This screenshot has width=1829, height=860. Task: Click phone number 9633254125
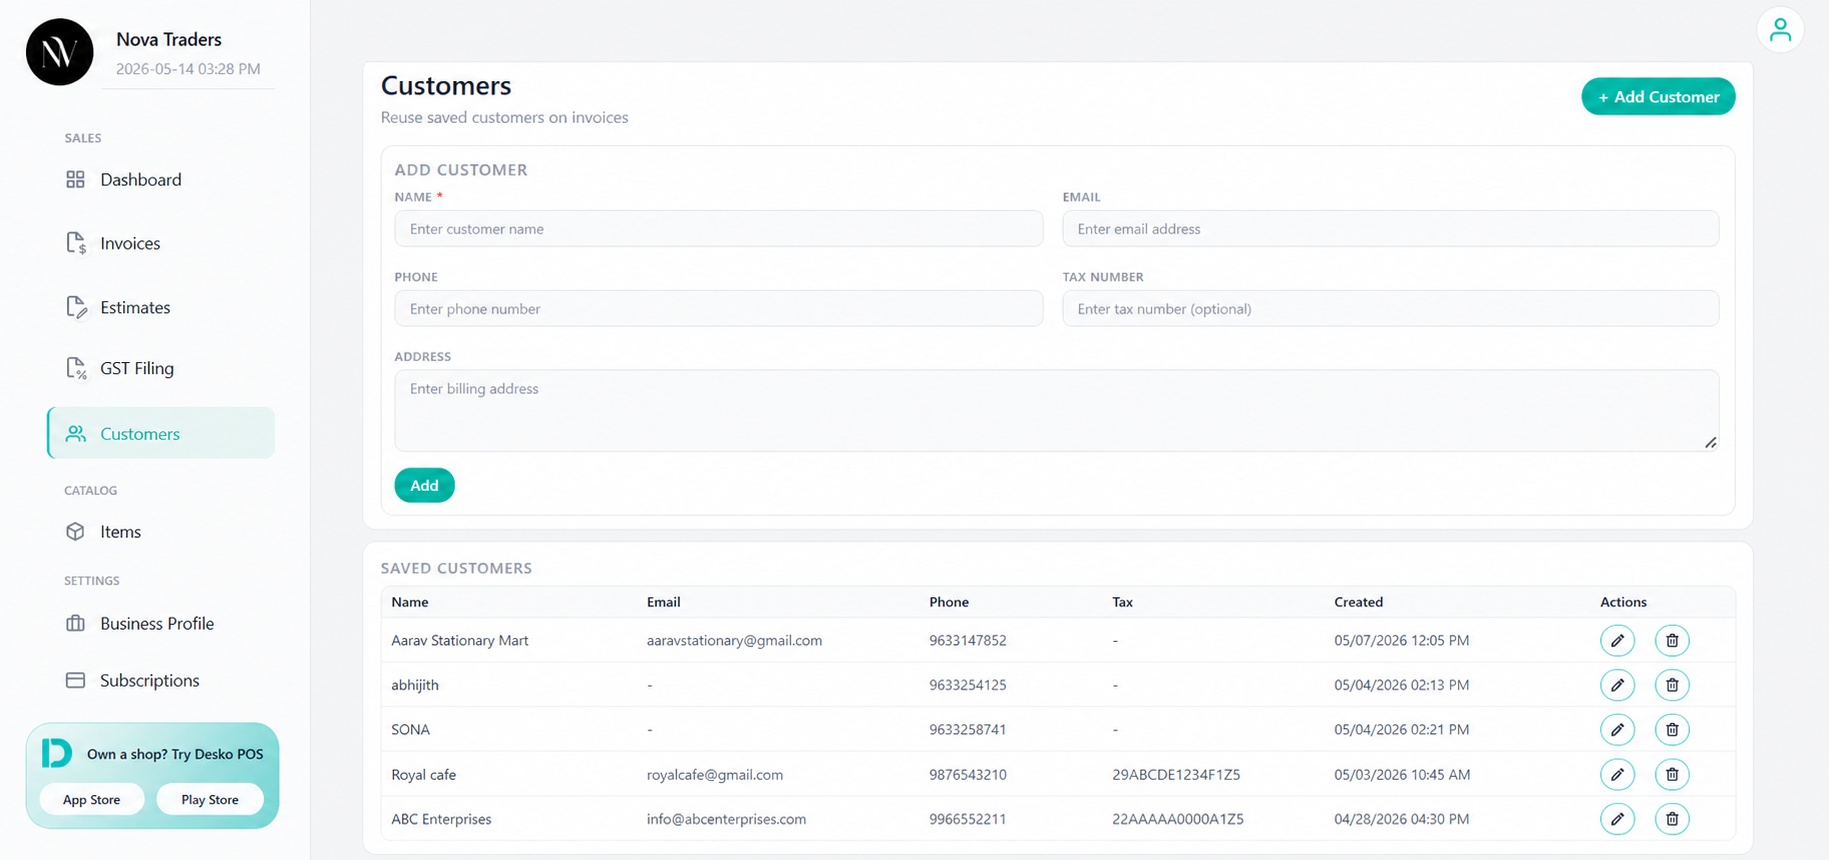pyautogui.click(x=967, y=685)
